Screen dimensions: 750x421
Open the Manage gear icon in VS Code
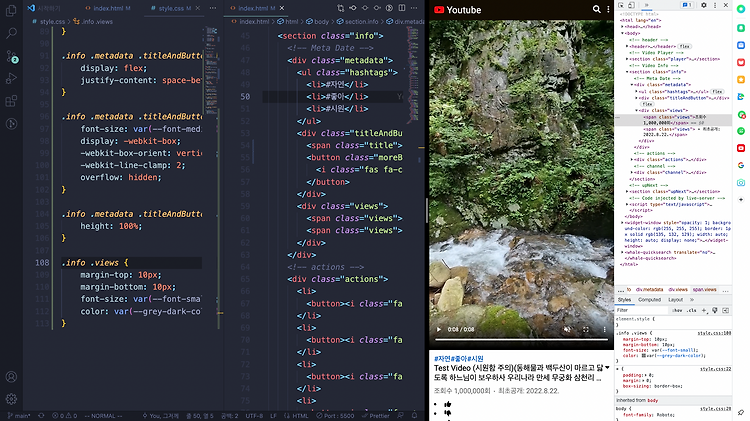(11, 399)
